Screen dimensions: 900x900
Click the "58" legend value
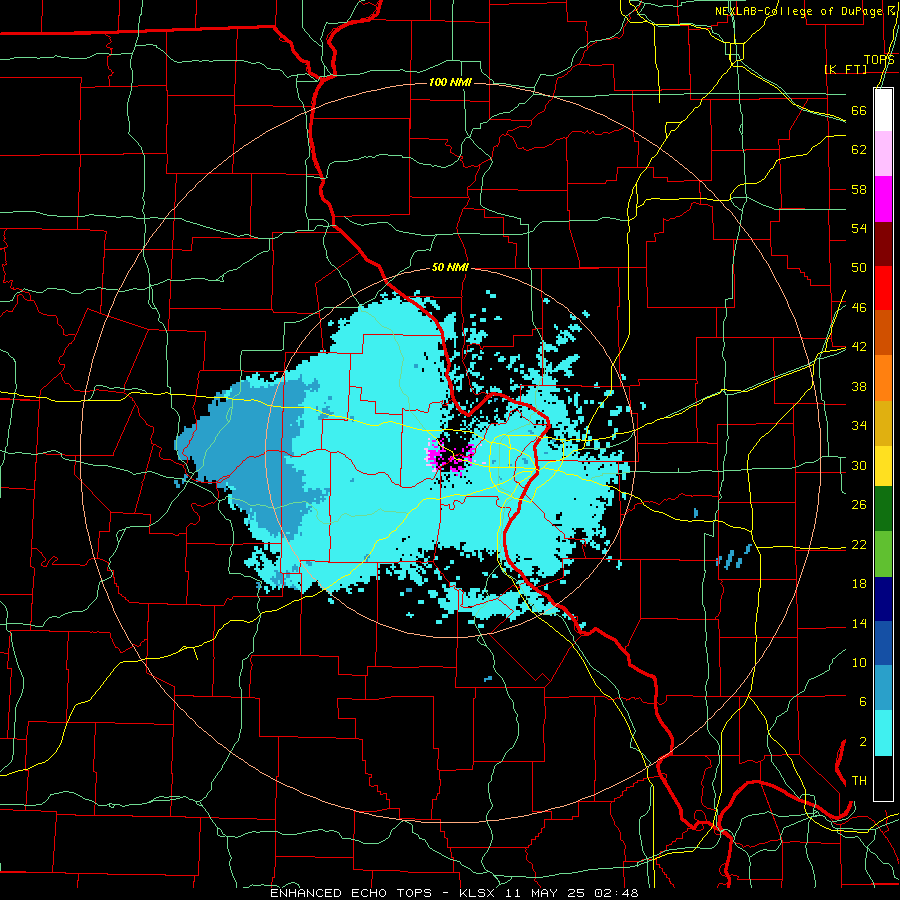click(859, 189)
